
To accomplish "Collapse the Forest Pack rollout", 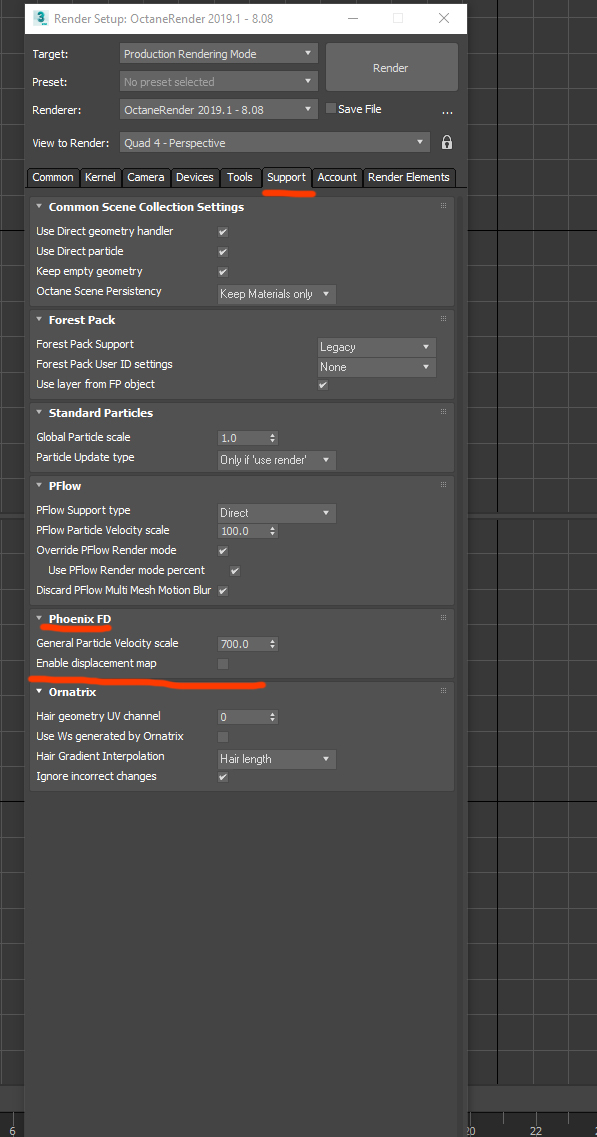I will click(39, 319).
